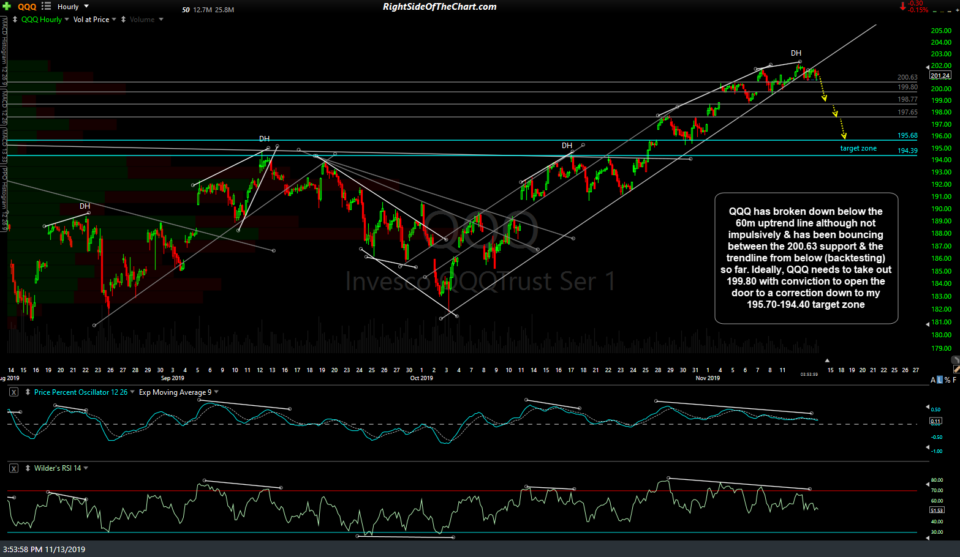Click the pencil drawing icon at the chart's right edge
The width and height of the screenshot is (960, 557).
tap(955, 370)
